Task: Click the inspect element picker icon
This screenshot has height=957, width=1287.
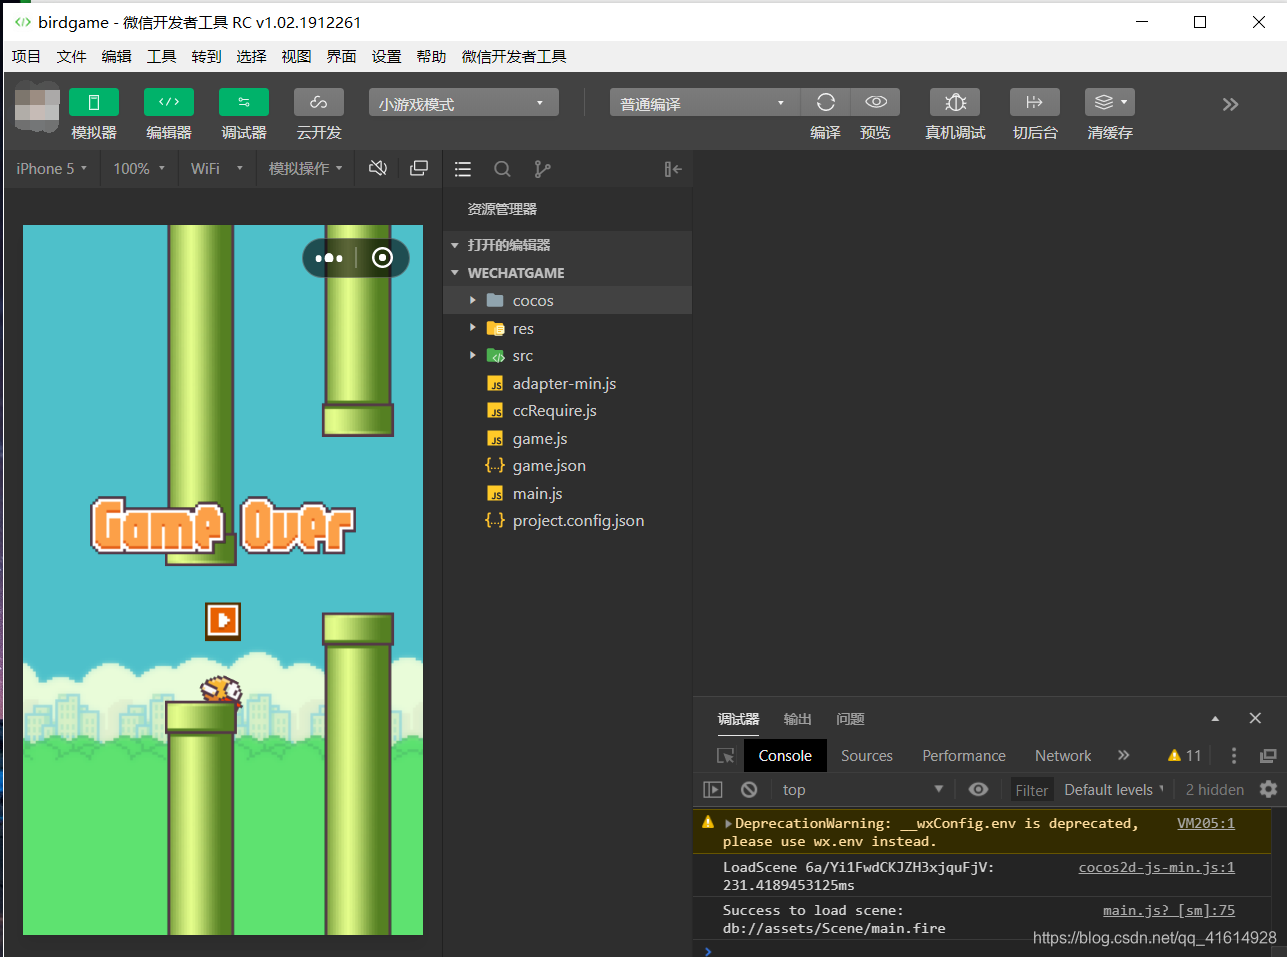Action: tap(726, 756)
